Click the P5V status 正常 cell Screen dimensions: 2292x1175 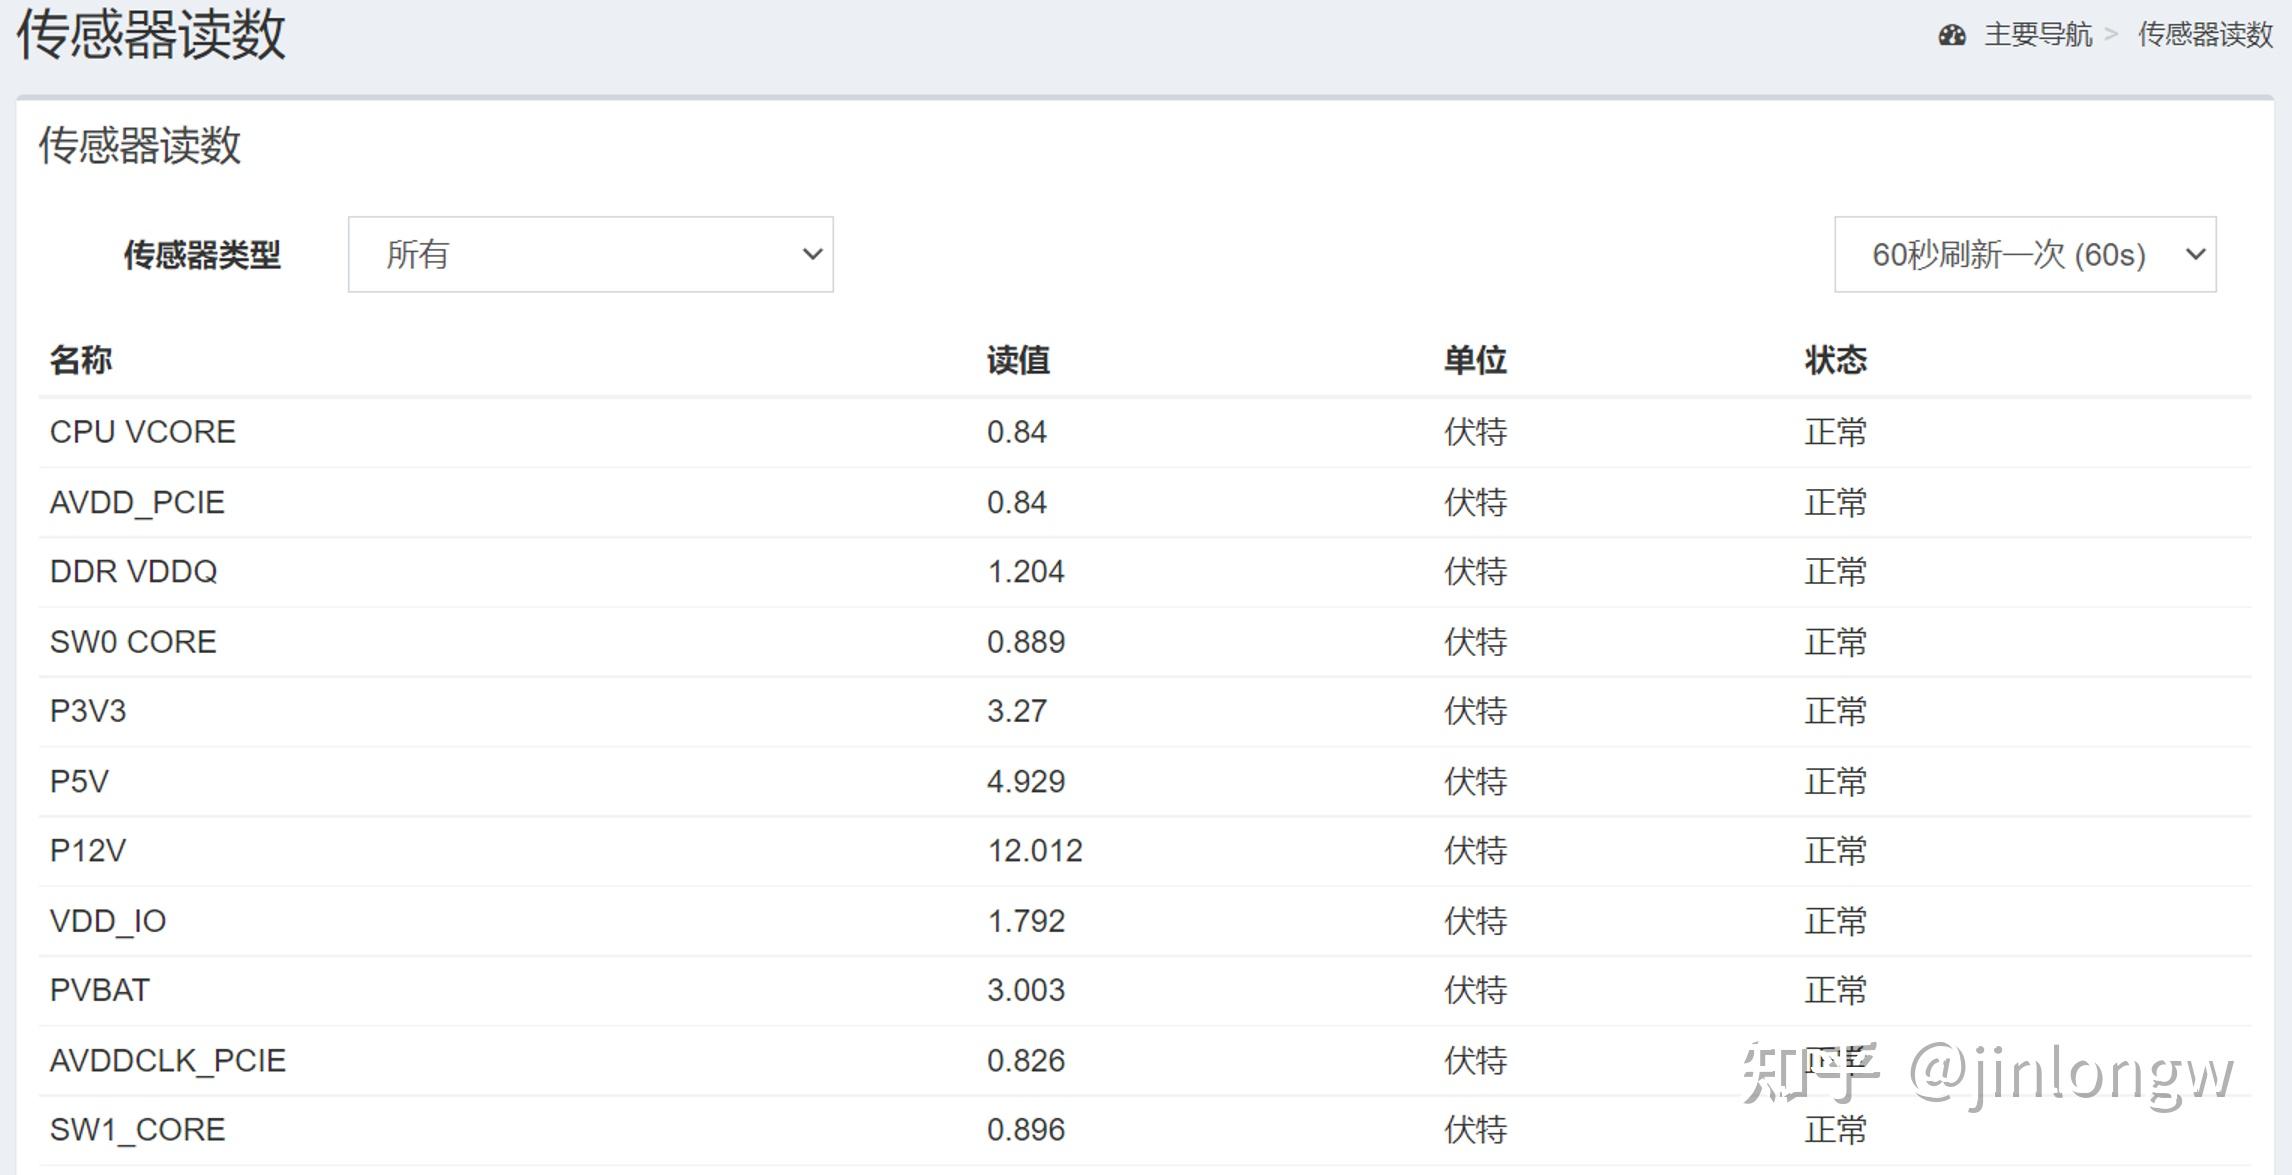pyautogui.click(x=1835, y=781)
